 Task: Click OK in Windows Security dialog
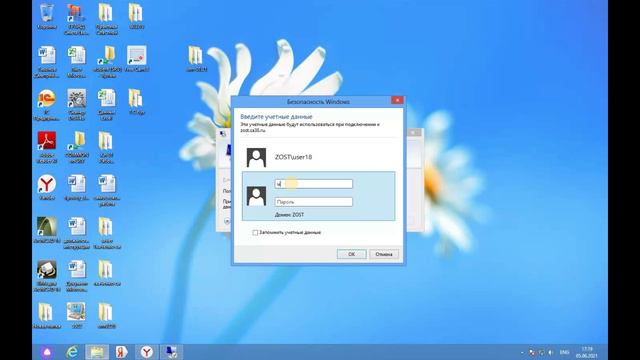tap(351, 254)
